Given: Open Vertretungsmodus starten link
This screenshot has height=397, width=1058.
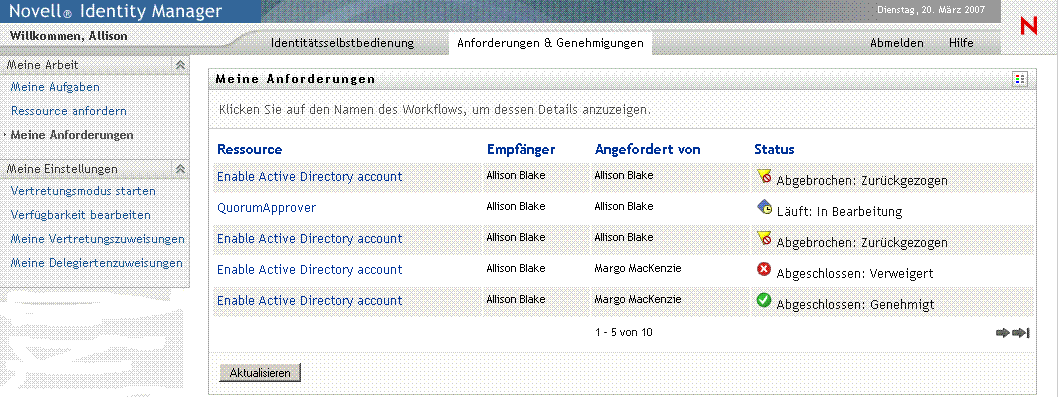Looking at the screenshot, I should (83, 191).
